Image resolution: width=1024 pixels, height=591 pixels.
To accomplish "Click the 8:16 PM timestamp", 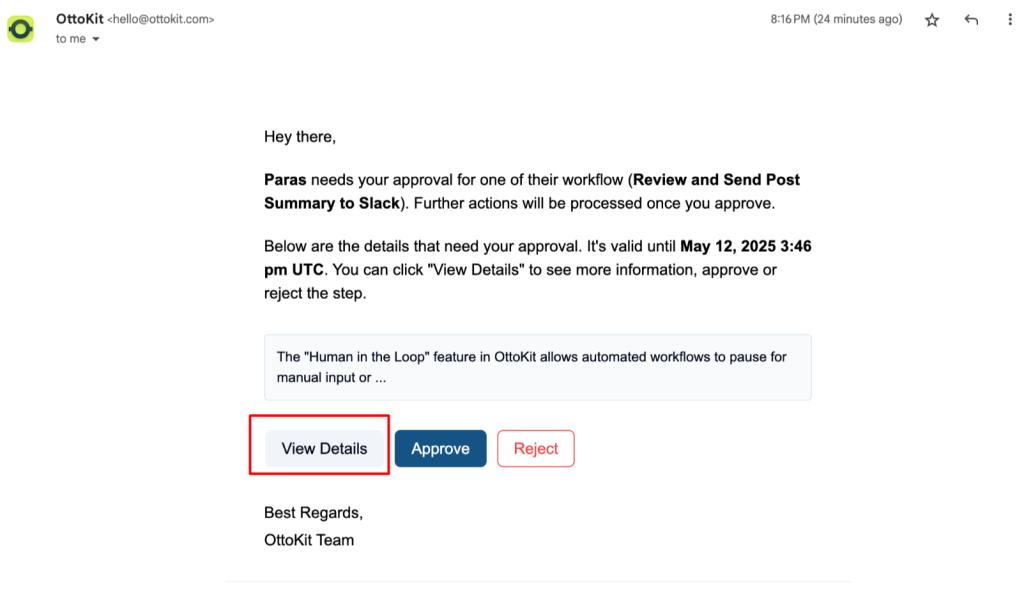I will point(836,19).
